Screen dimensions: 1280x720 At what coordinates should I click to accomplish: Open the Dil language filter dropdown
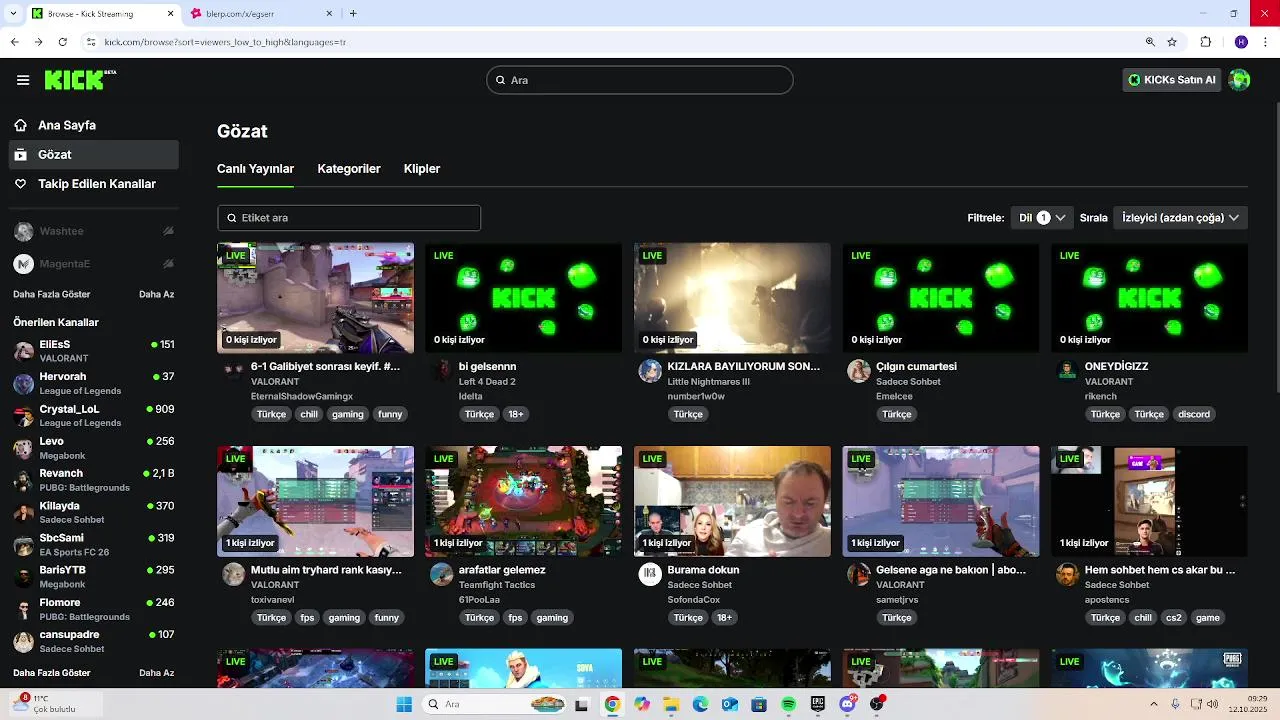point(1042,217)
